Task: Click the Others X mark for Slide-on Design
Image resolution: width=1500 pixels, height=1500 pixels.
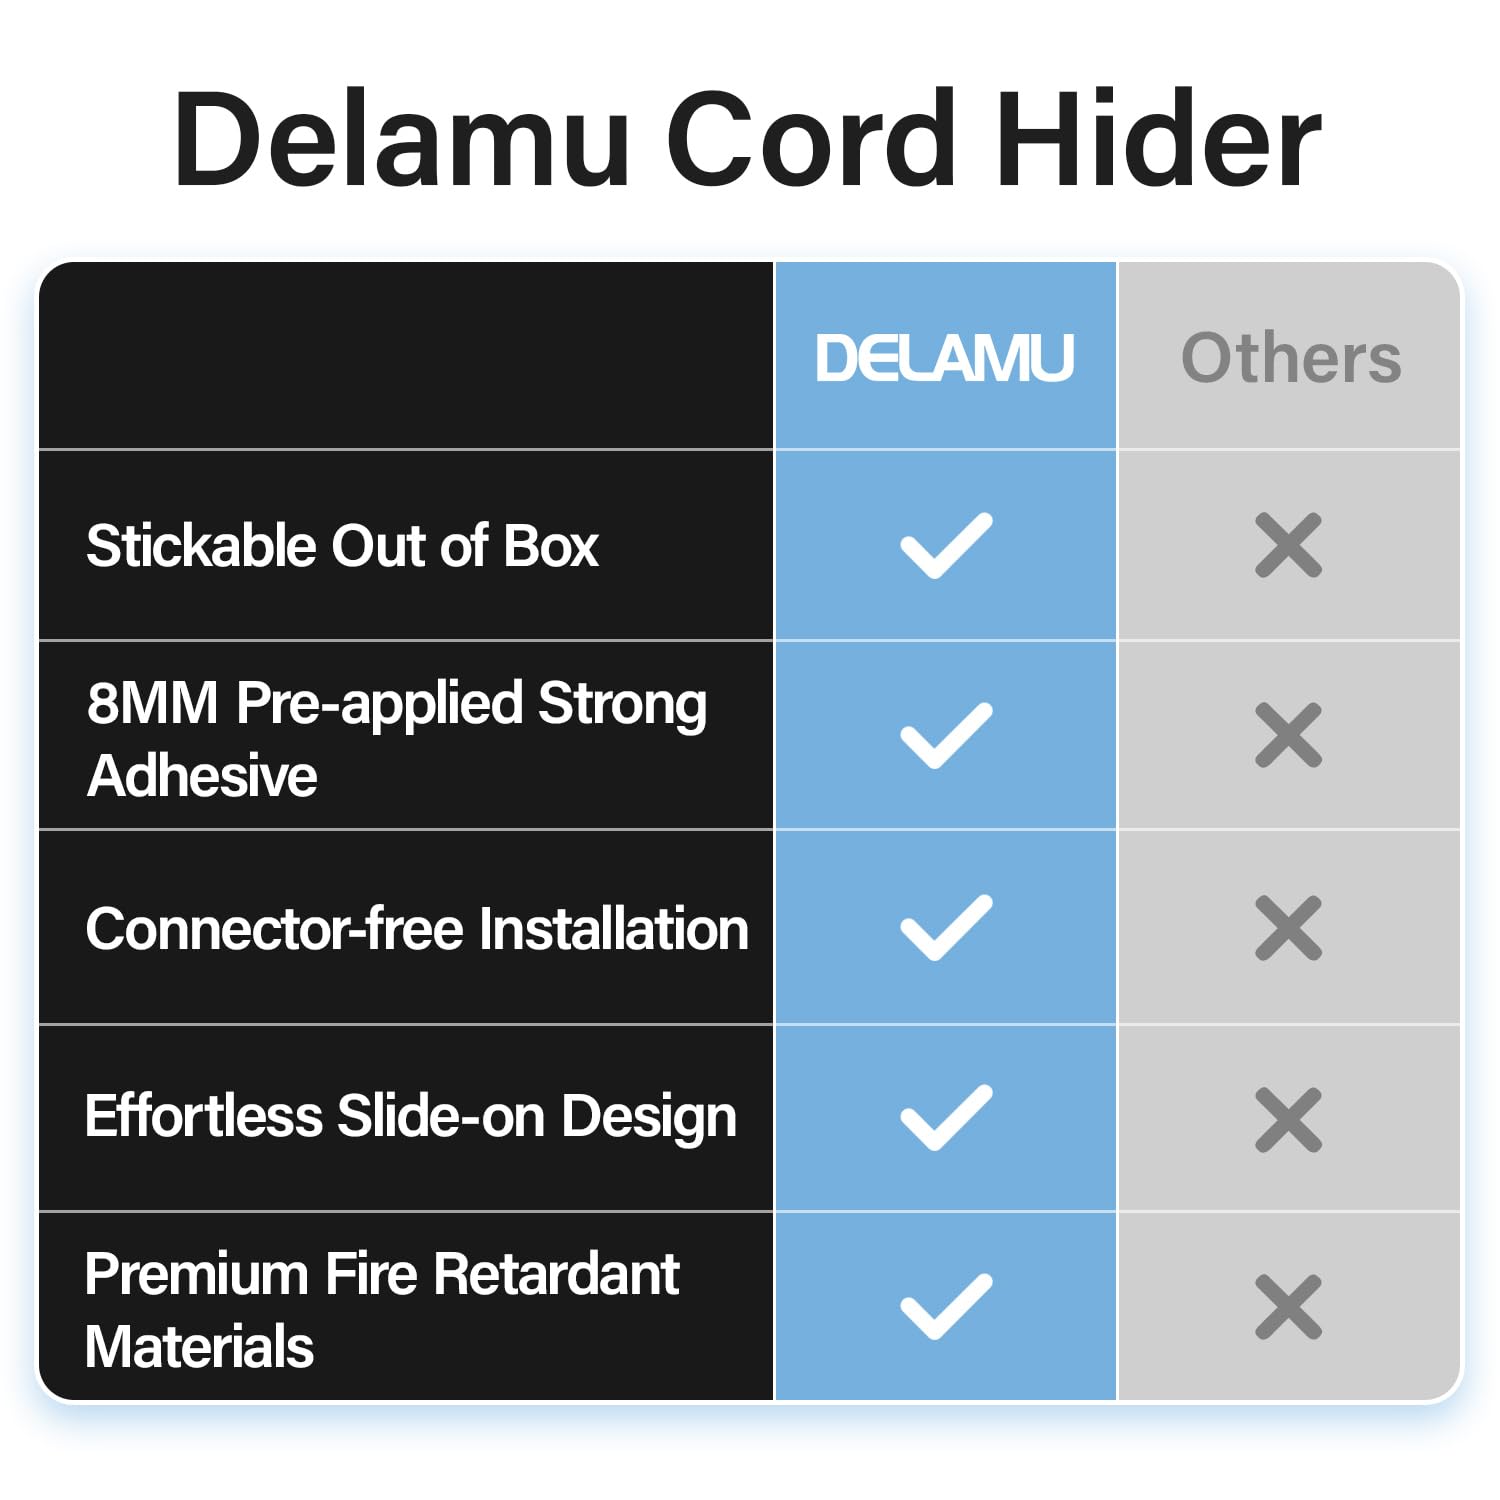Action: point(1288,1119)
